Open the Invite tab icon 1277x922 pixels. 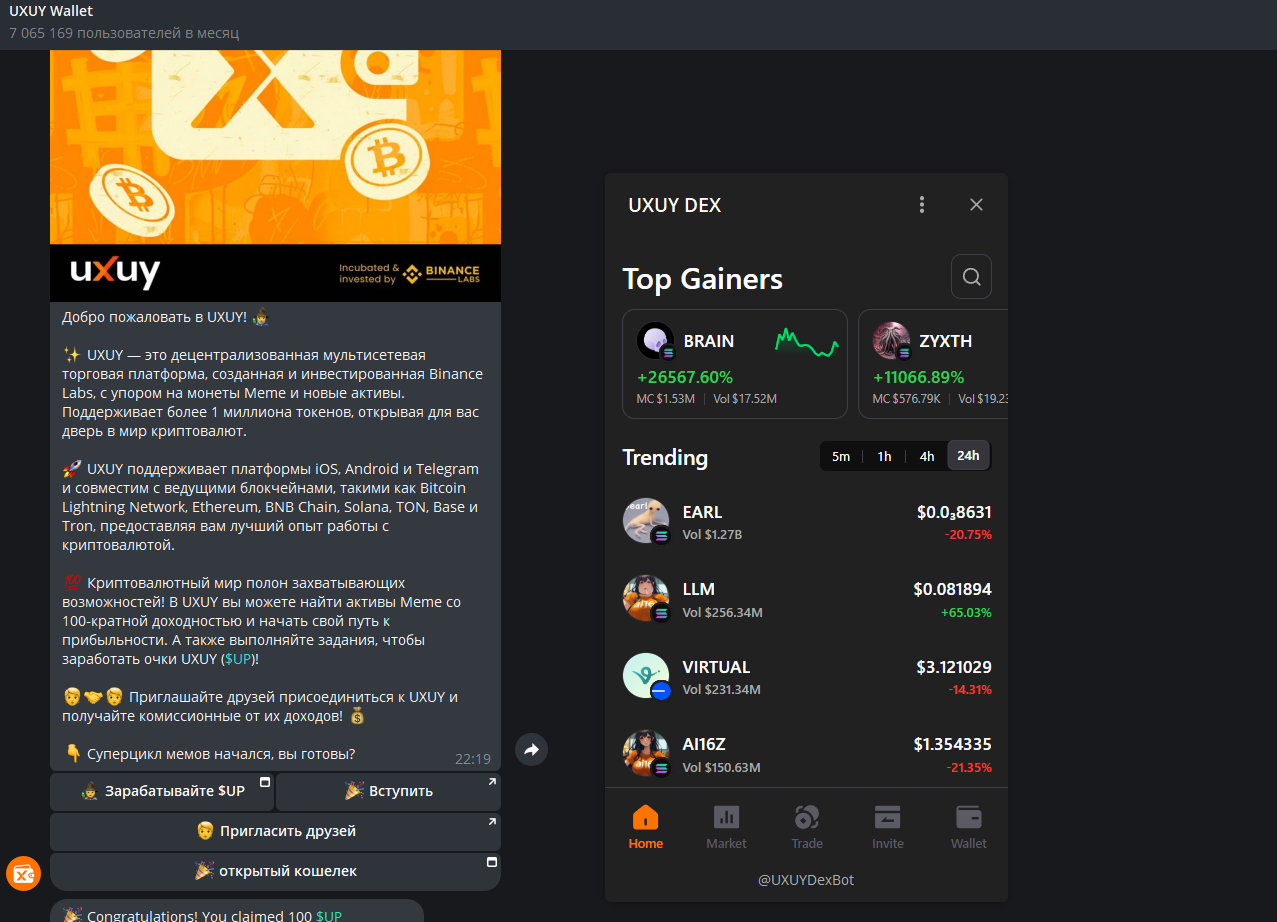[887, 817]
